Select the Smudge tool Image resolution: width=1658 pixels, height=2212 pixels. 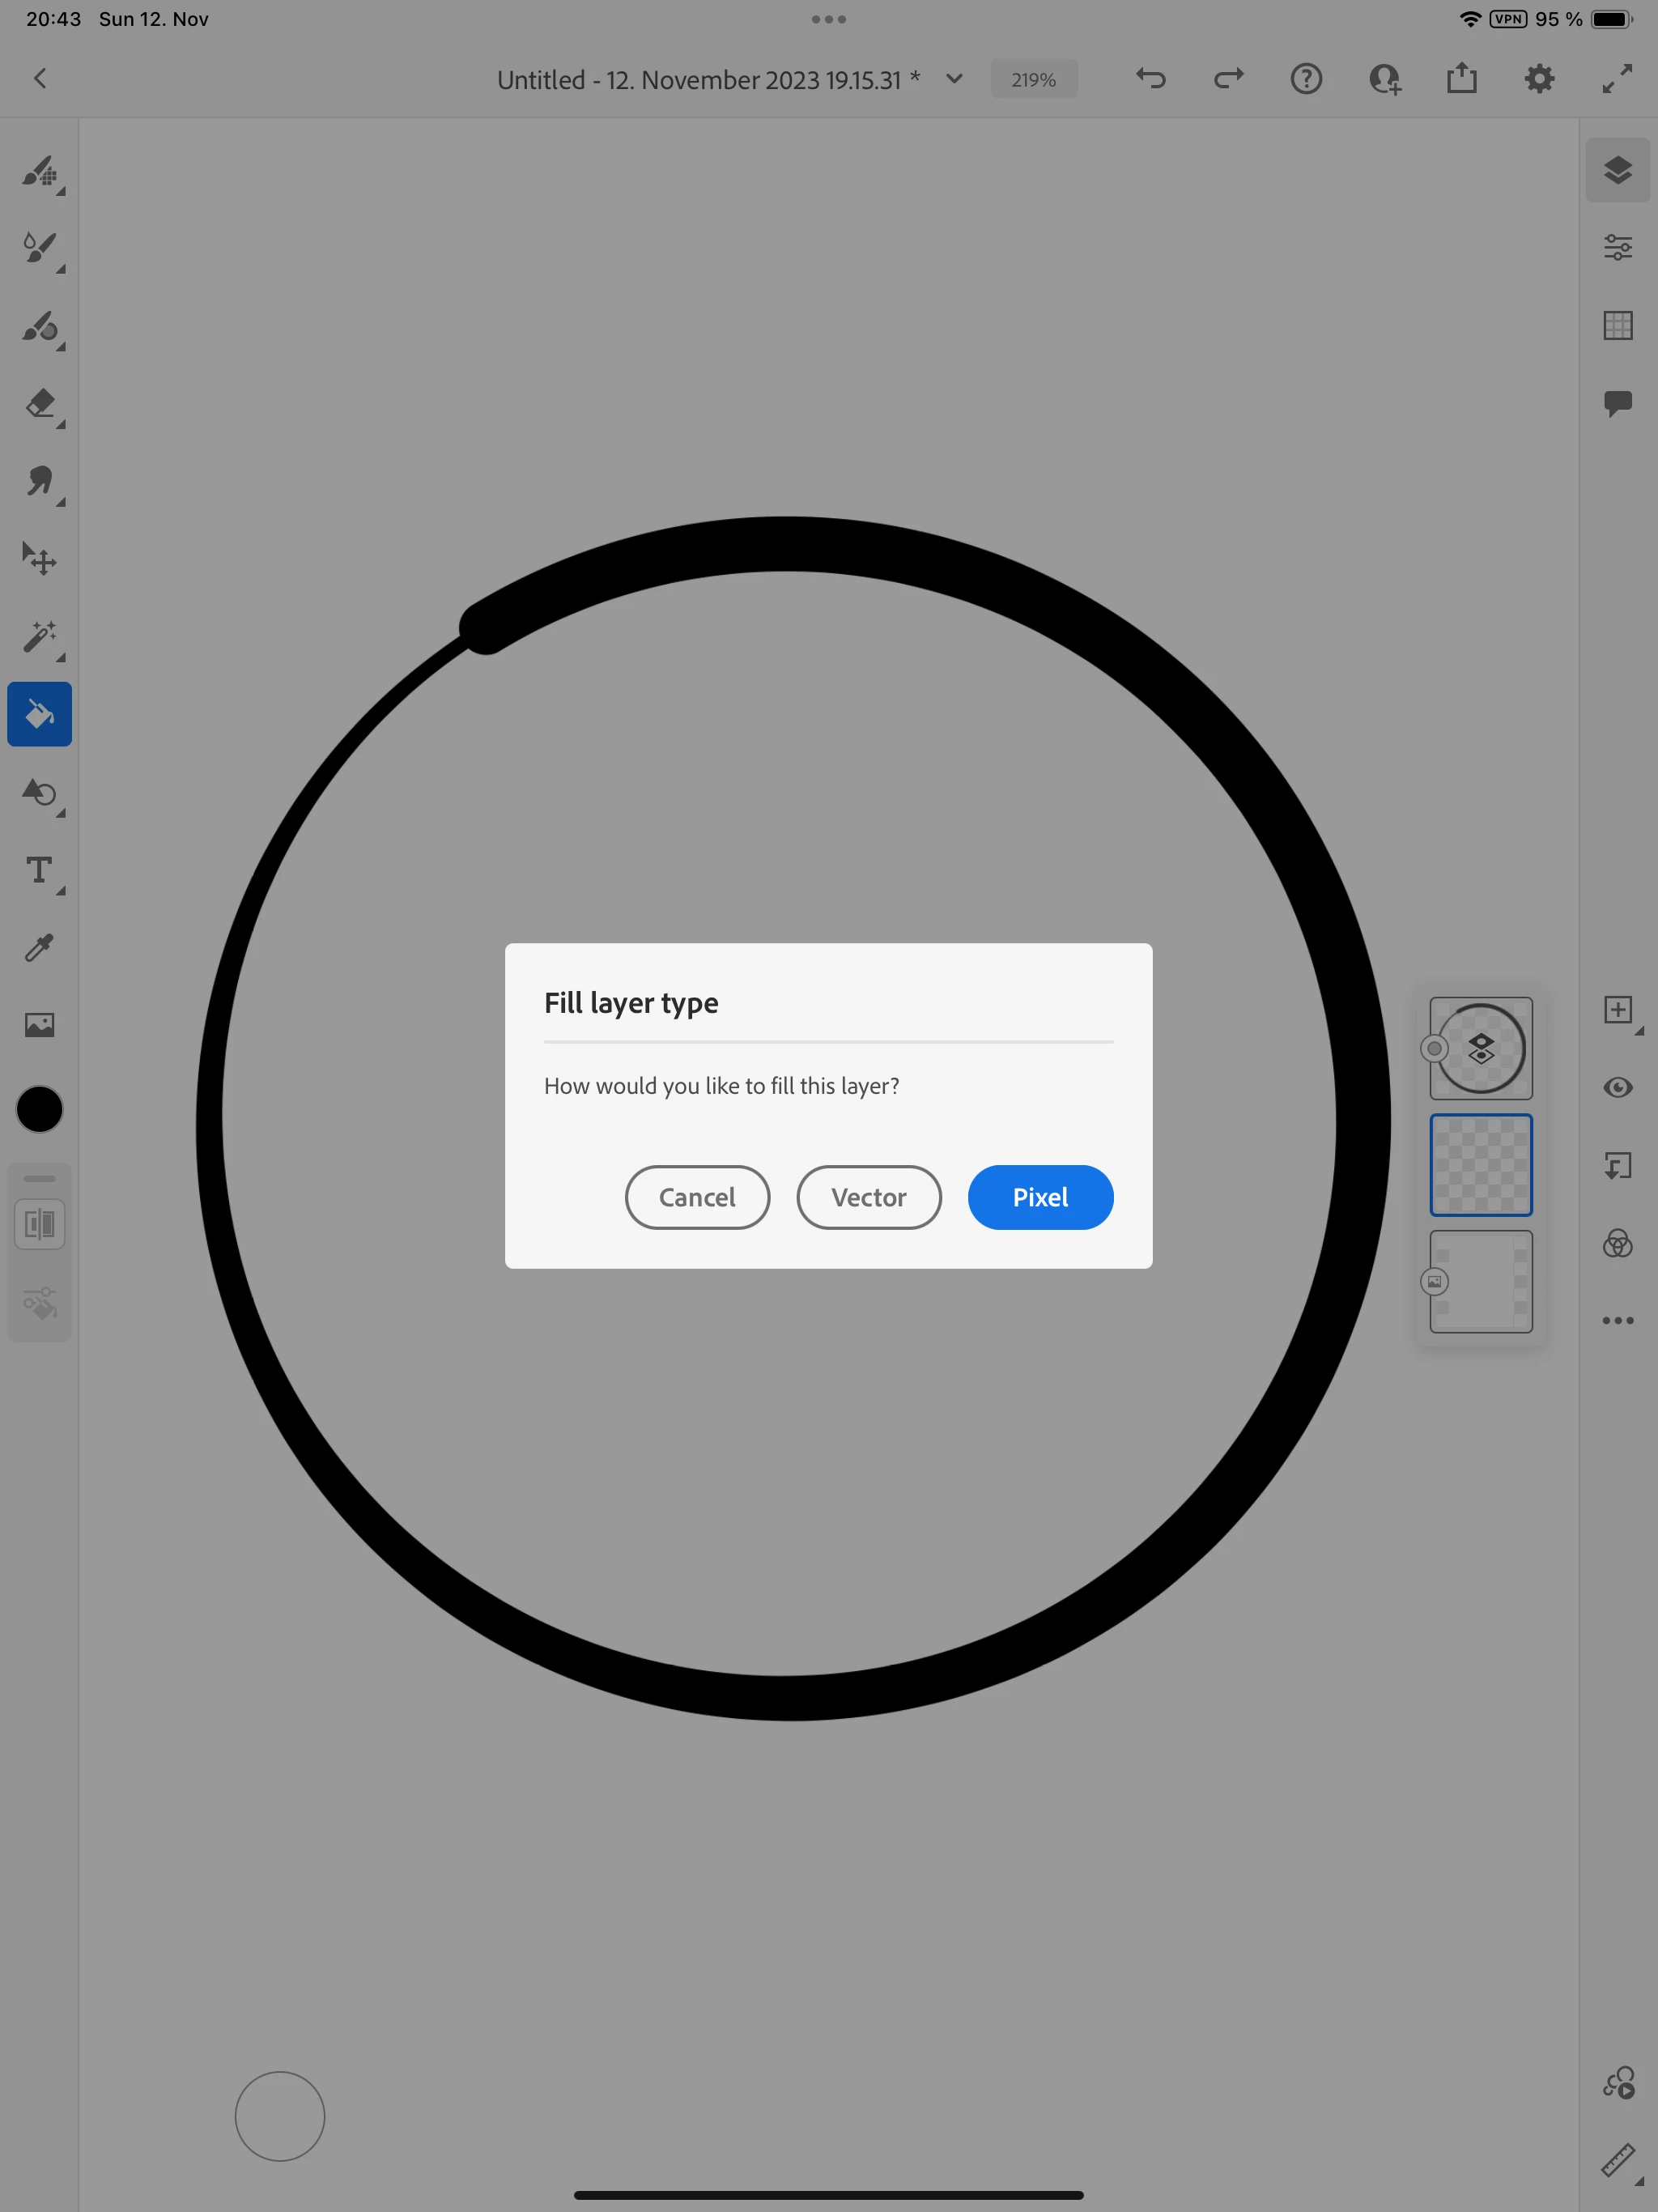click(39, 482)
